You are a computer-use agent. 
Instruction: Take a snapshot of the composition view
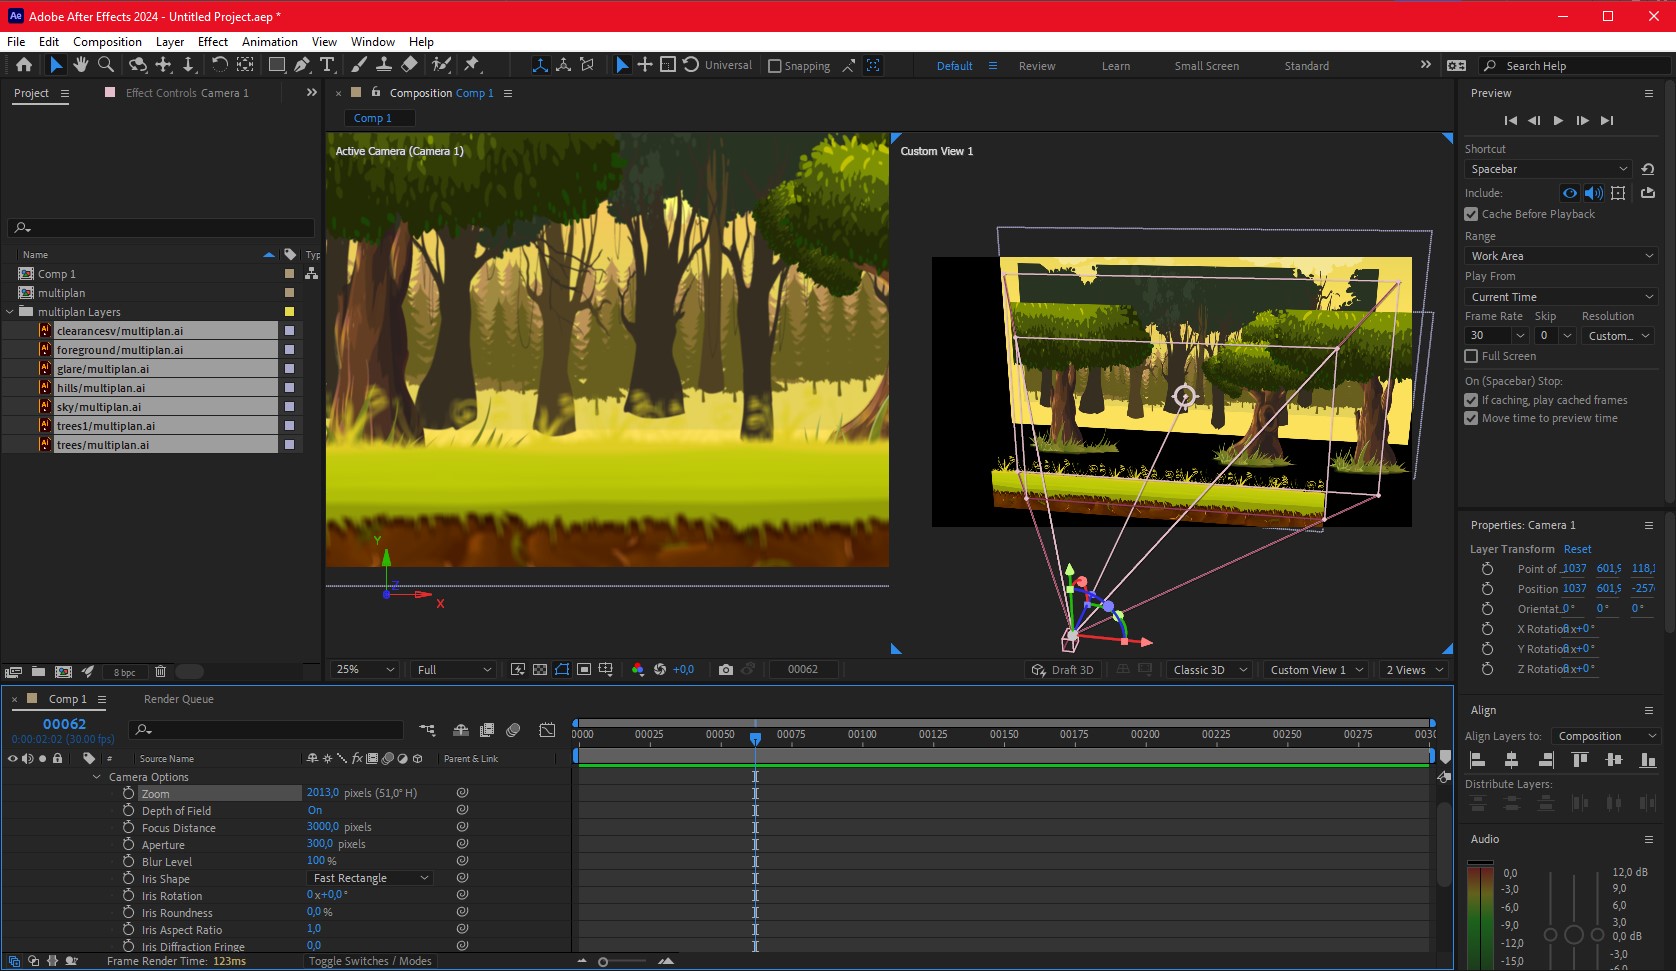726,669
